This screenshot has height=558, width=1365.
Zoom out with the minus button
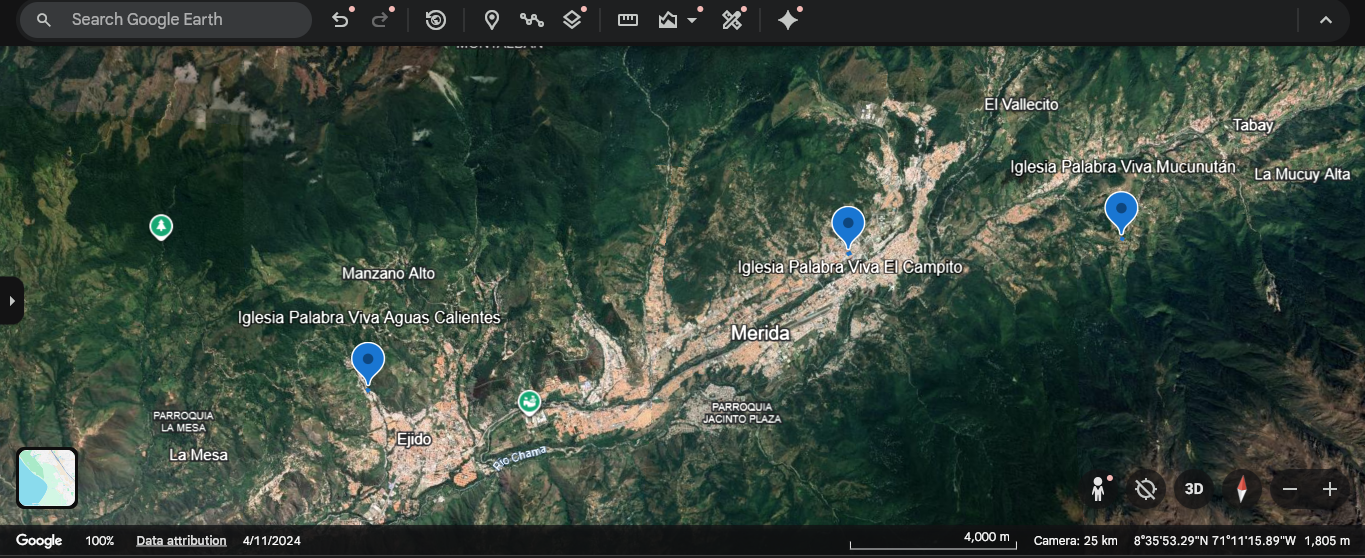point(1290,489)
